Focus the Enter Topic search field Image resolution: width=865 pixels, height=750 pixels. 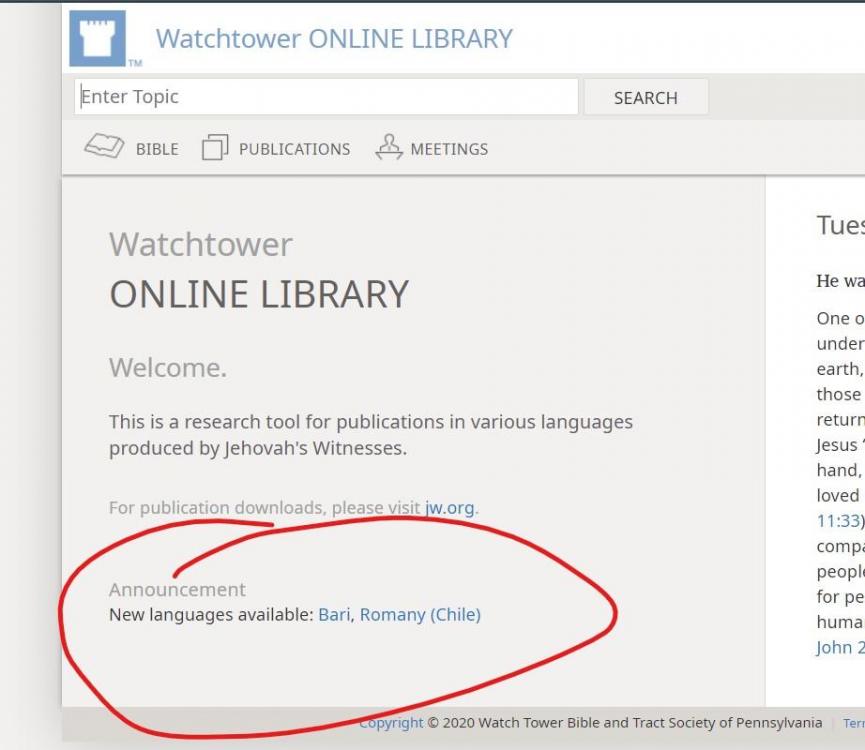(326, 97)
